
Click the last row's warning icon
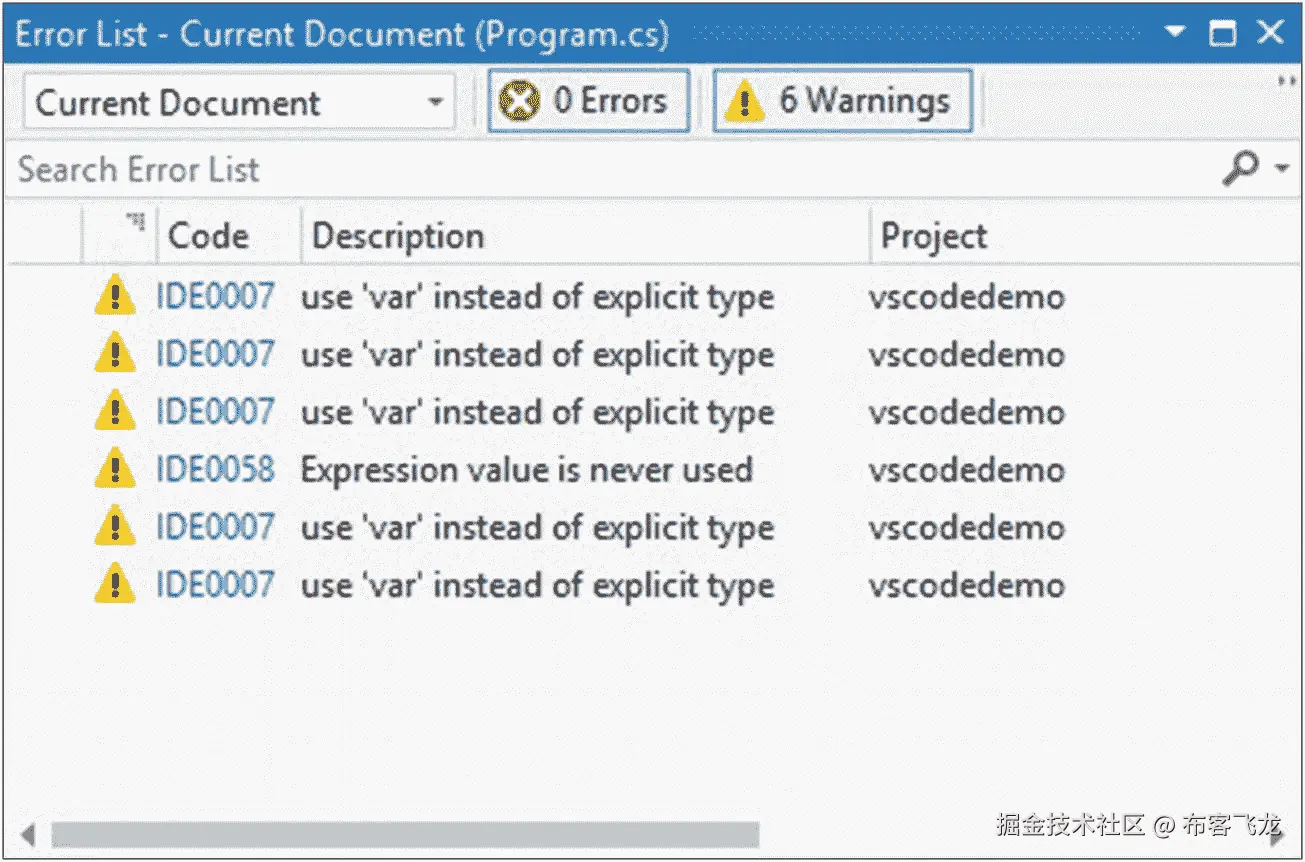[x=115, y=585]
